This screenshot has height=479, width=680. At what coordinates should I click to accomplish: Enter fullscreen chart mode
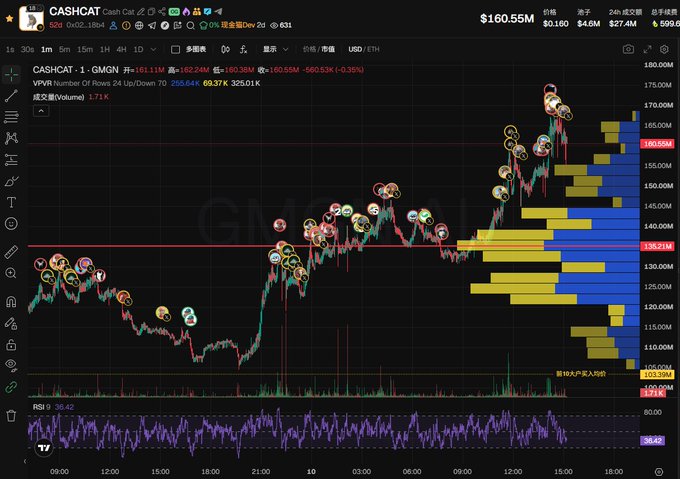click(x=647, y=49)
